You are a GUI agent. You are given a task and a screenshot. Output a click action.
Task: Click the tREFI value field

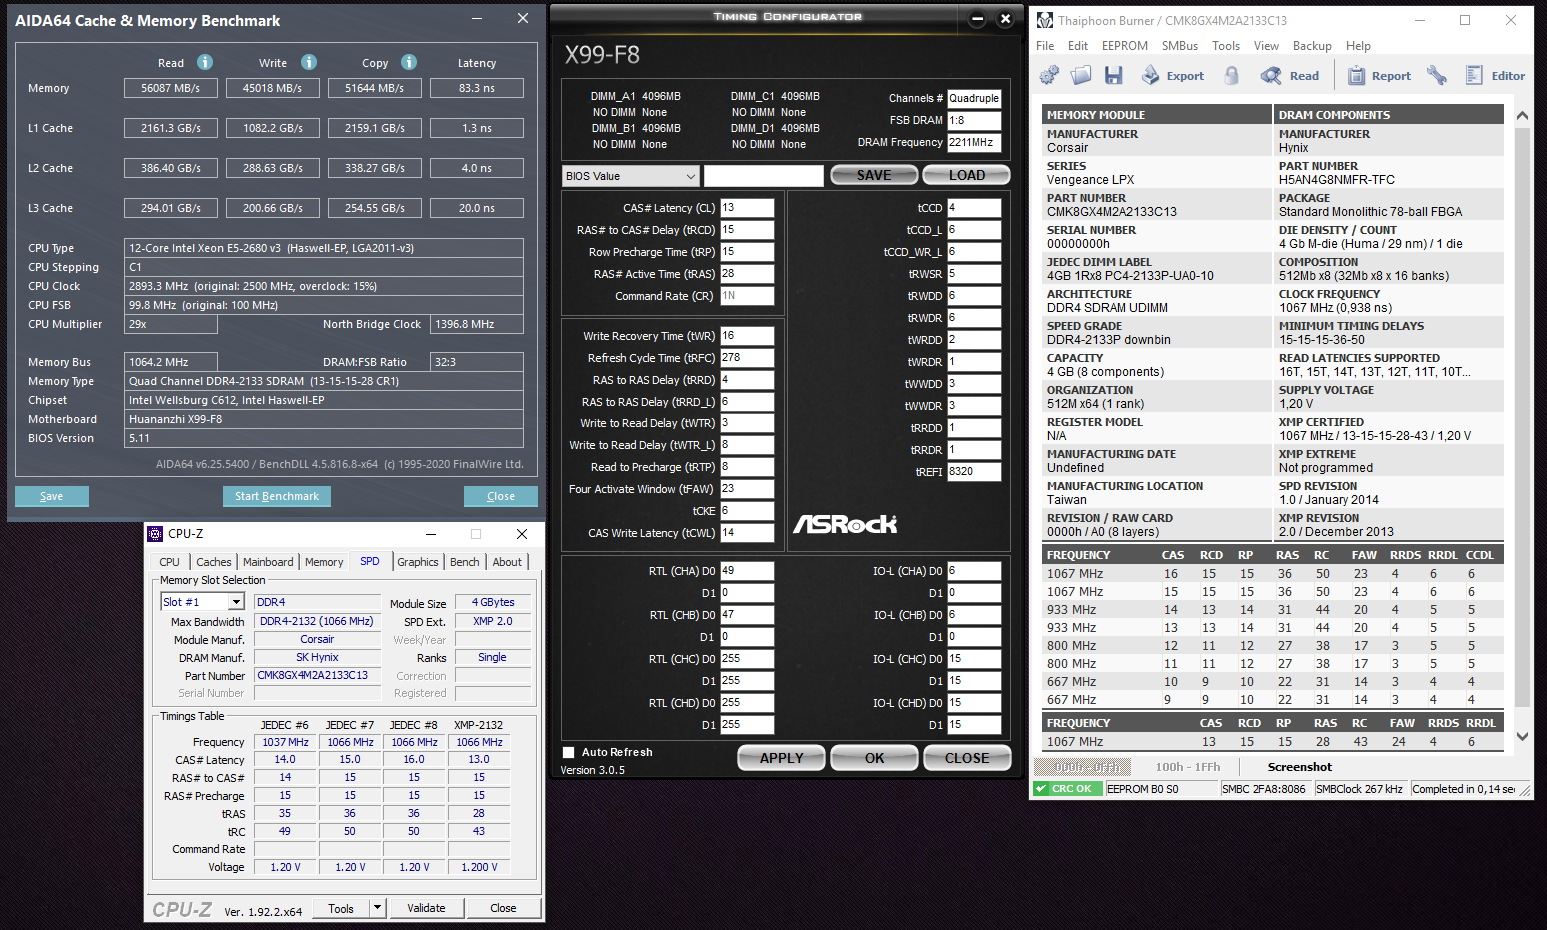[x=974, y=472]
